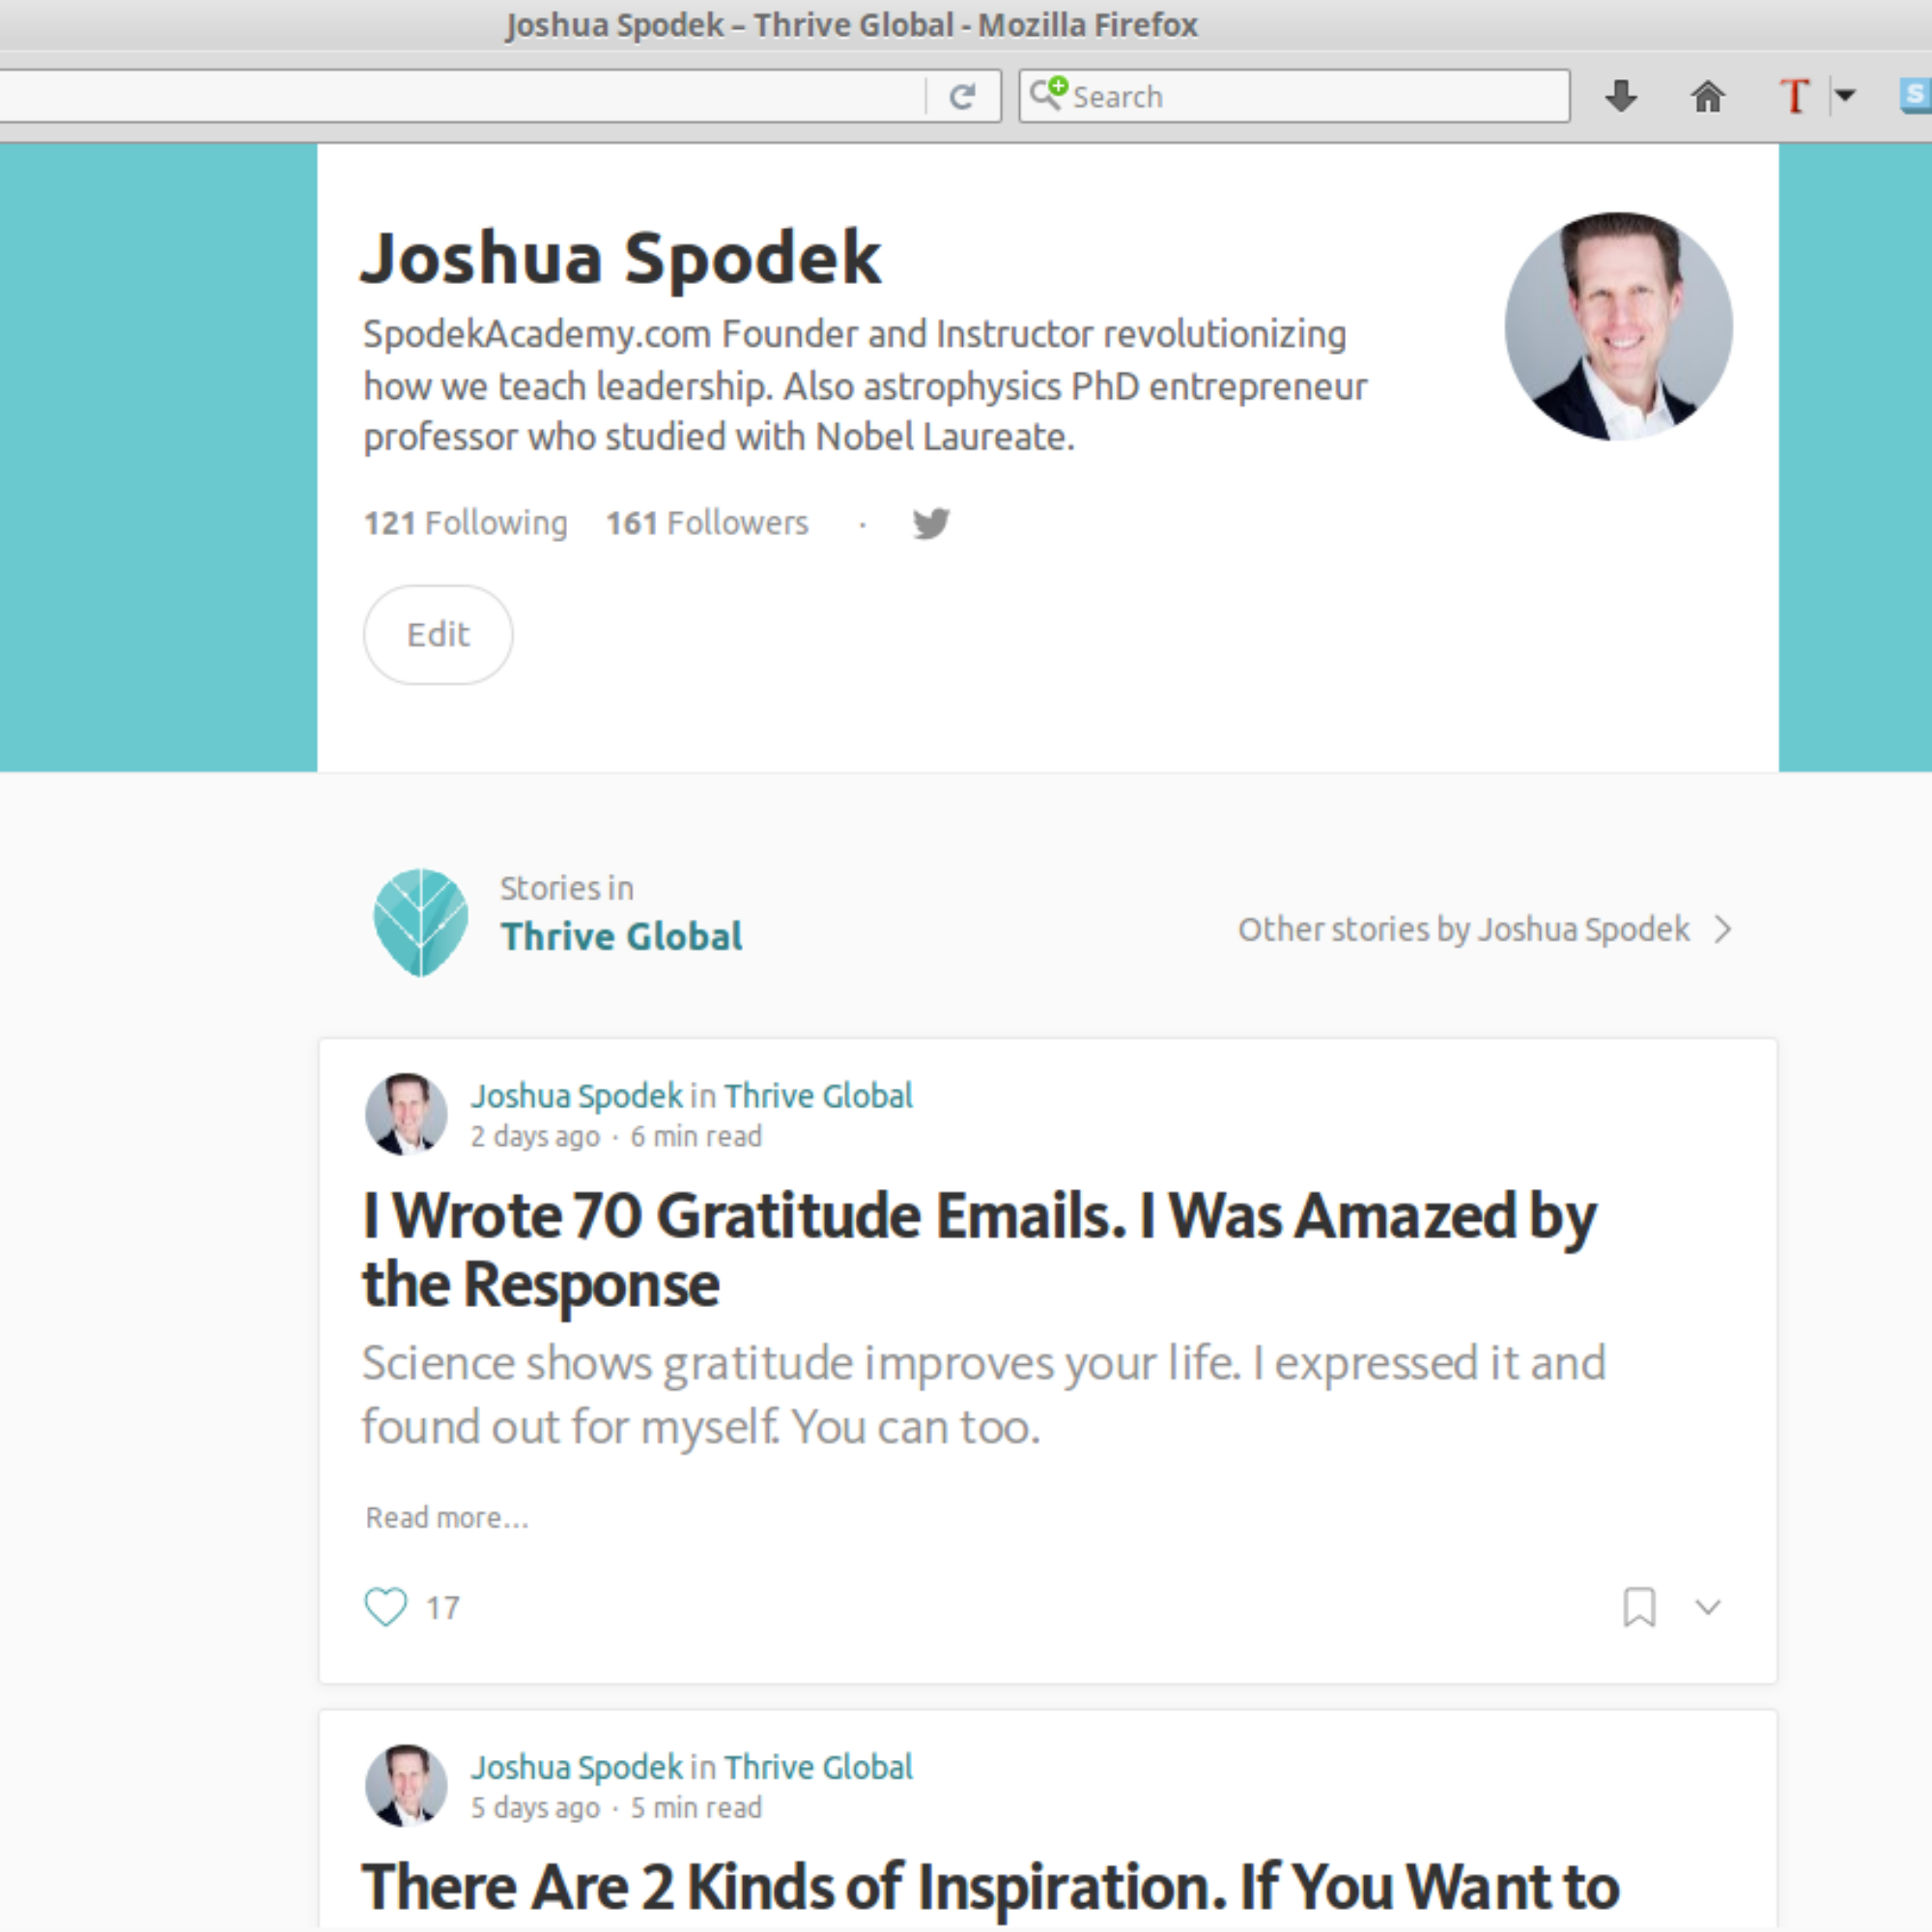Expand the Gratitude story options chevron

click(1708, 1608)
